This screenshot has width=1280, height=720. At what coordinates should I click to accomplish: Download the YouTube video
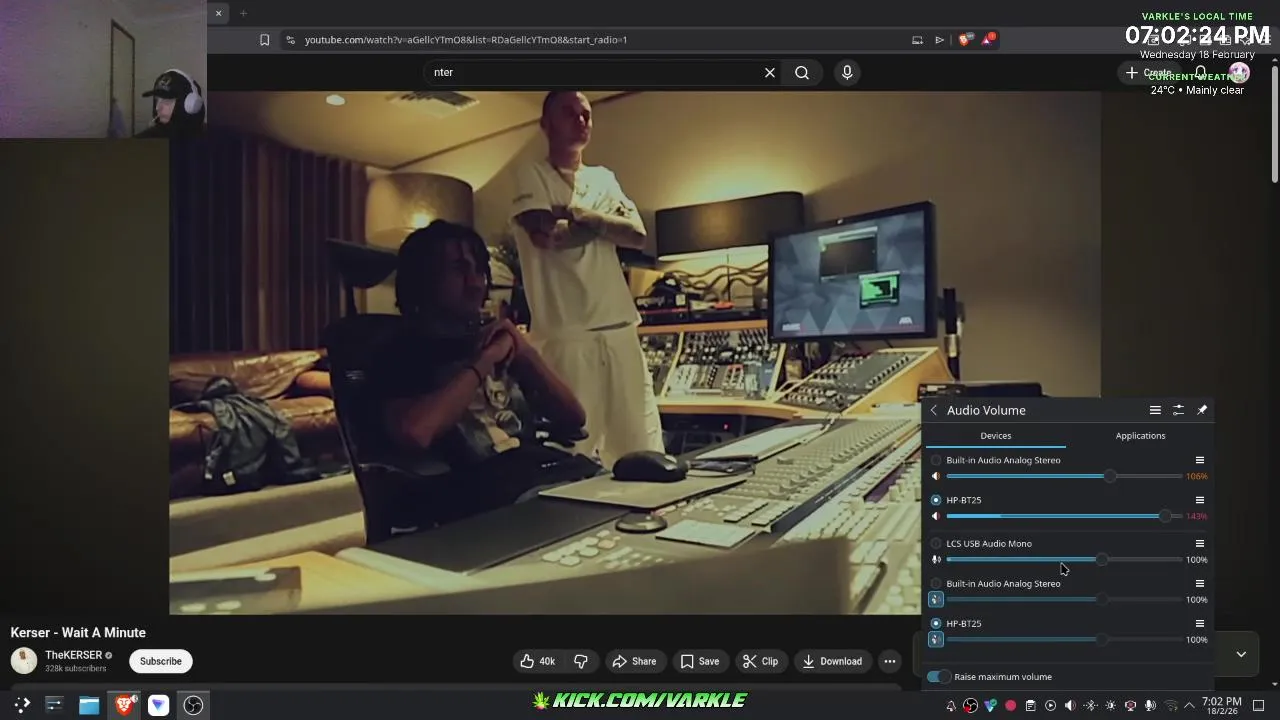coord(832,661)
